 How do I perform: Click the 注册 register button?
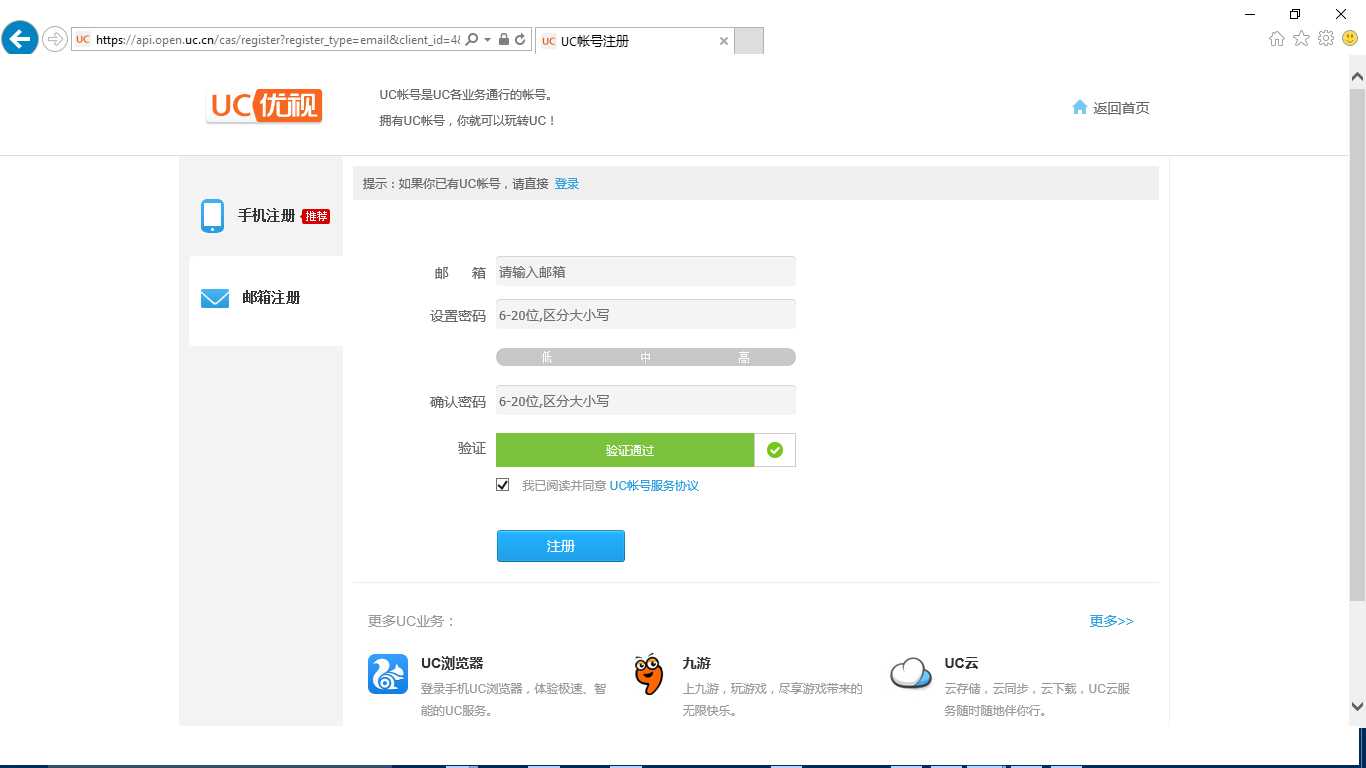tap(560, 546)
